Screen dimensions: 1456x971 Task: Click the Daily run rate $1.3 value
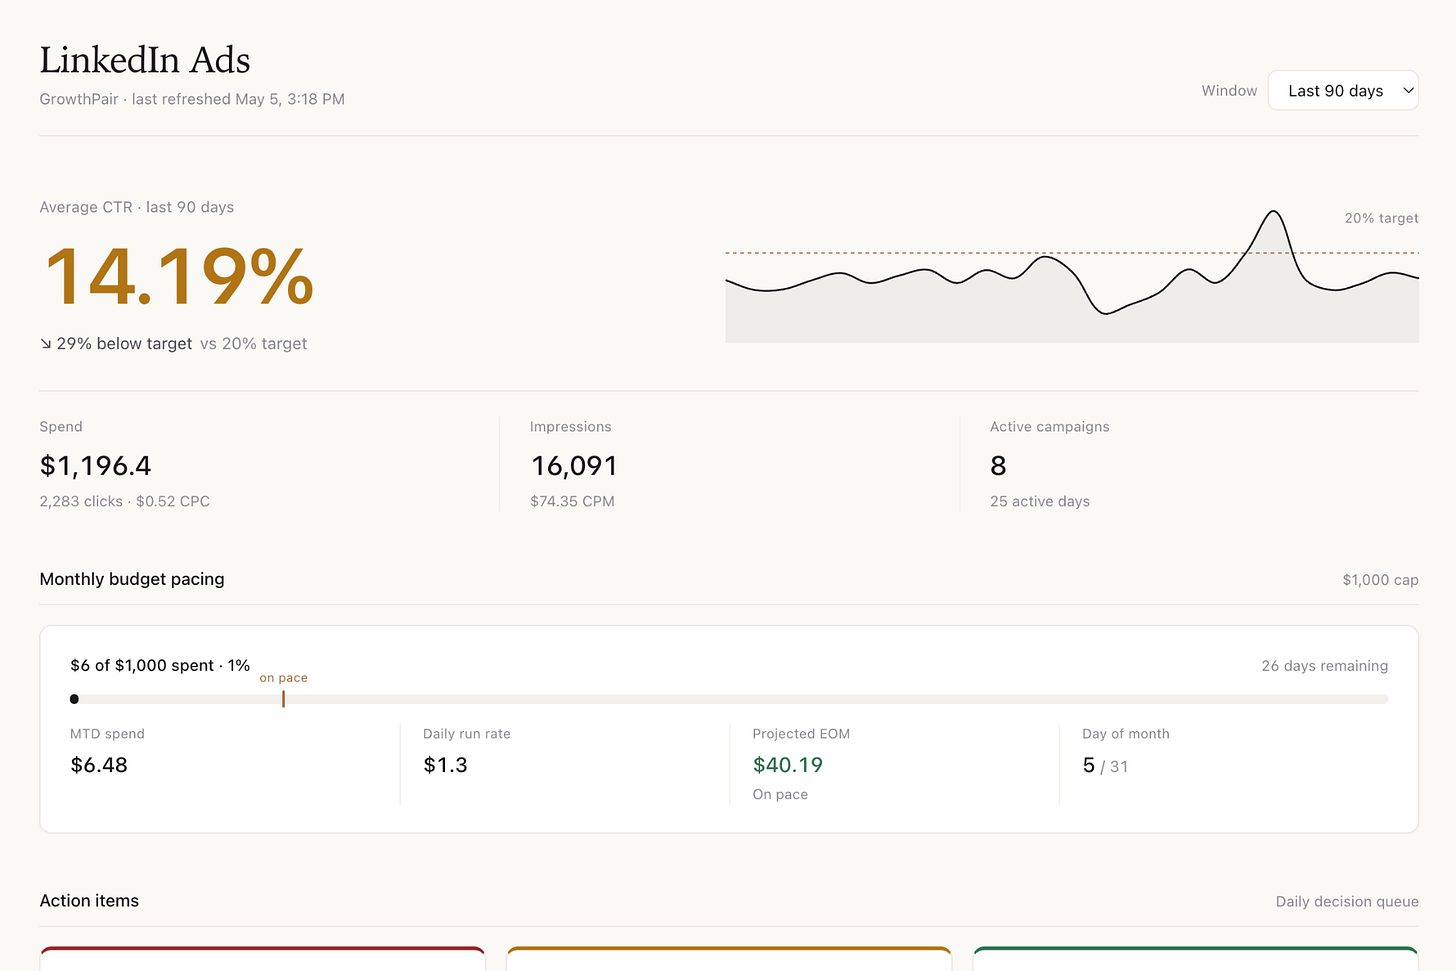coord(445,765)
